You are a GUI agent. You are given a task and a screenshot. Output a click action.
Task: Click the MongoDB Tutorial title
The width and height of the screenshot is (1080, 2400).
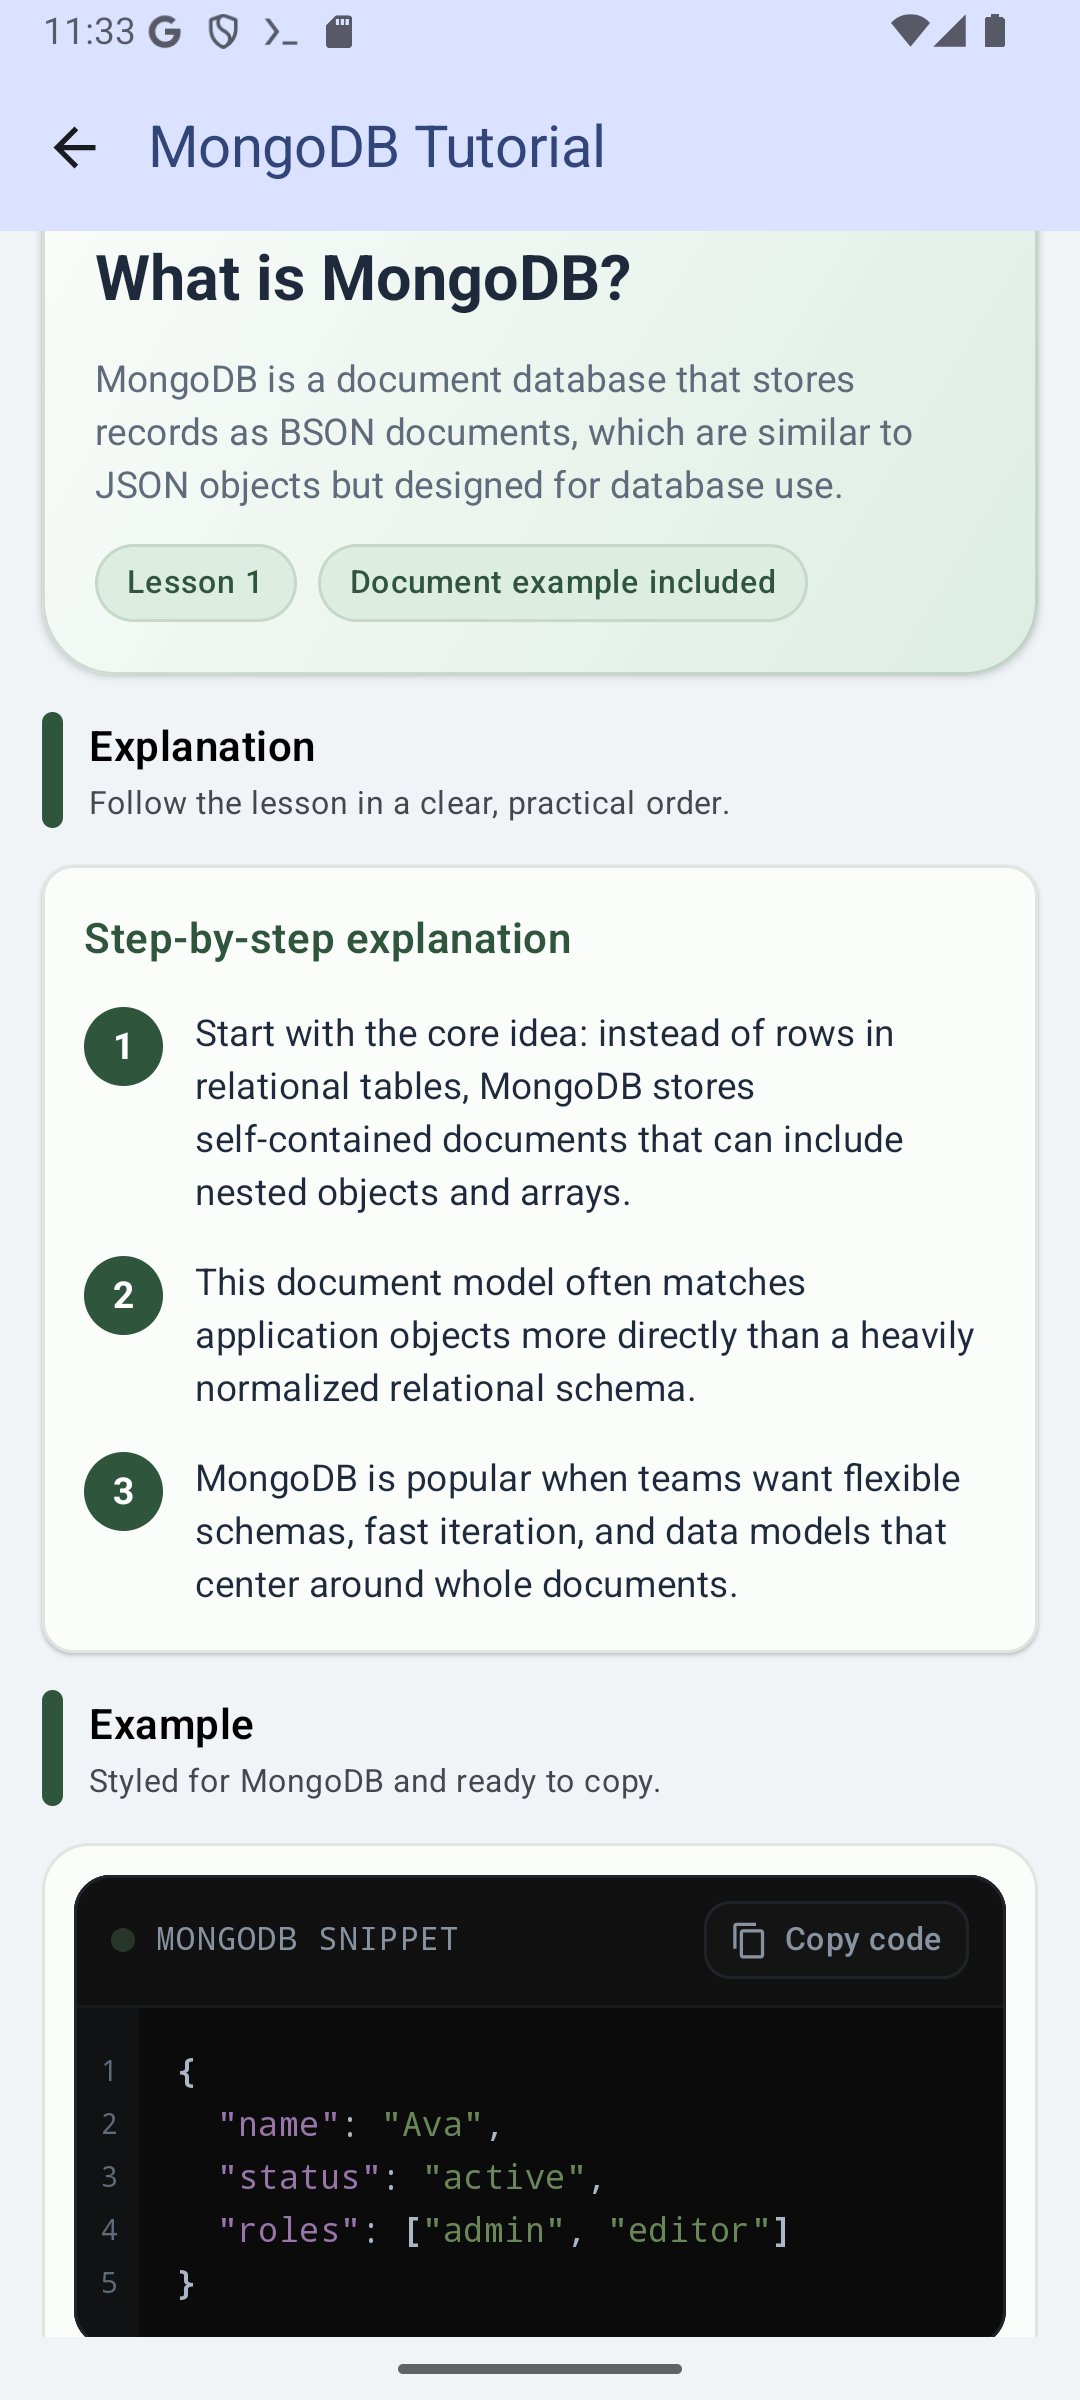(x=377, y=147)
